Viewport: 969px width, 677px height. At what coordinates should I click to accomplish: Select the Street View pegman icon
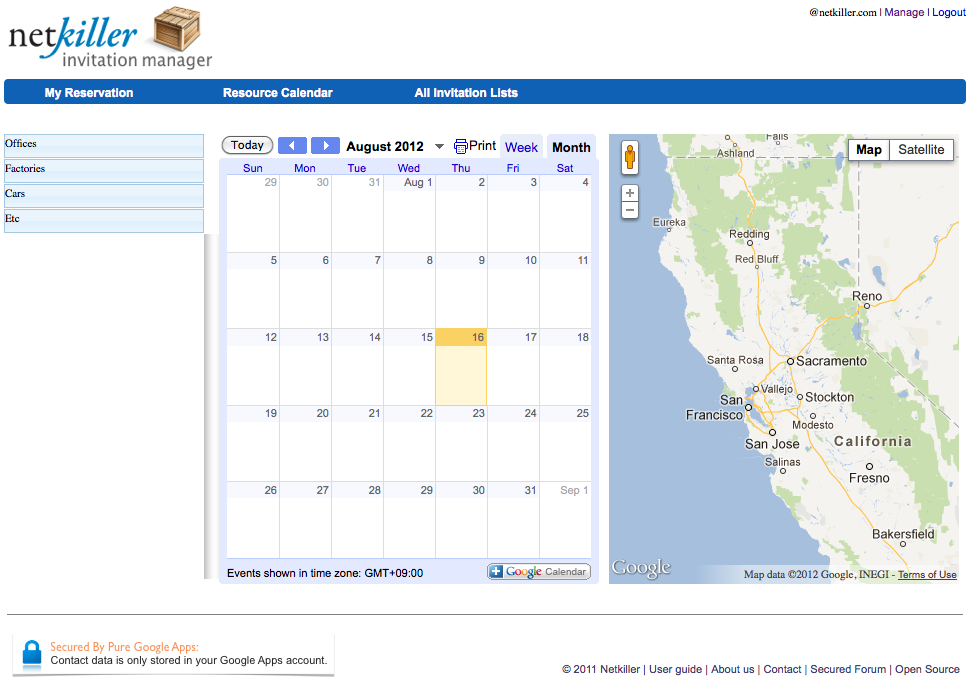point(630,157)
